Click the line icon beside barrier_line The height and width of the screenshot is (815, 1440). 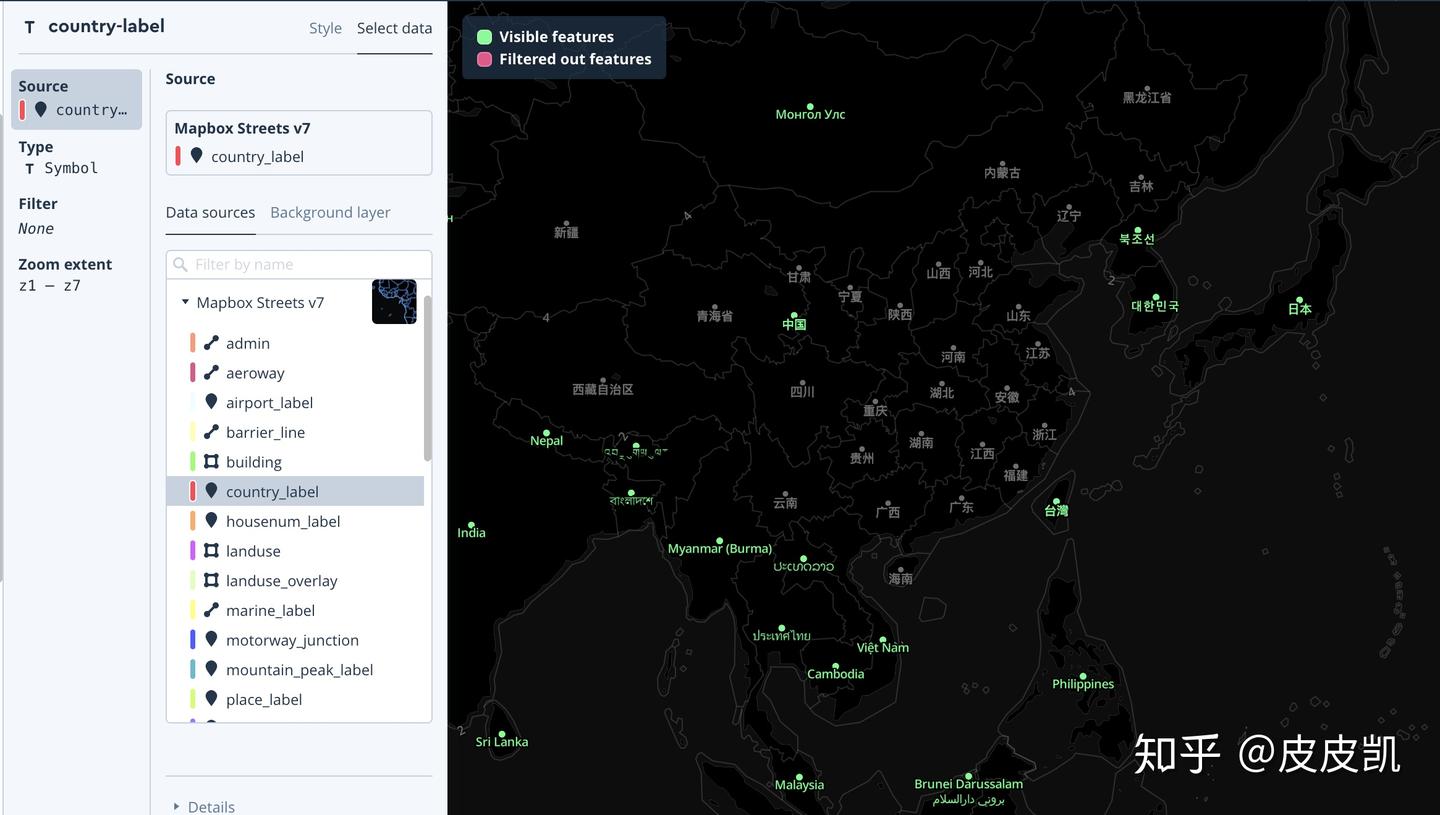211,432
